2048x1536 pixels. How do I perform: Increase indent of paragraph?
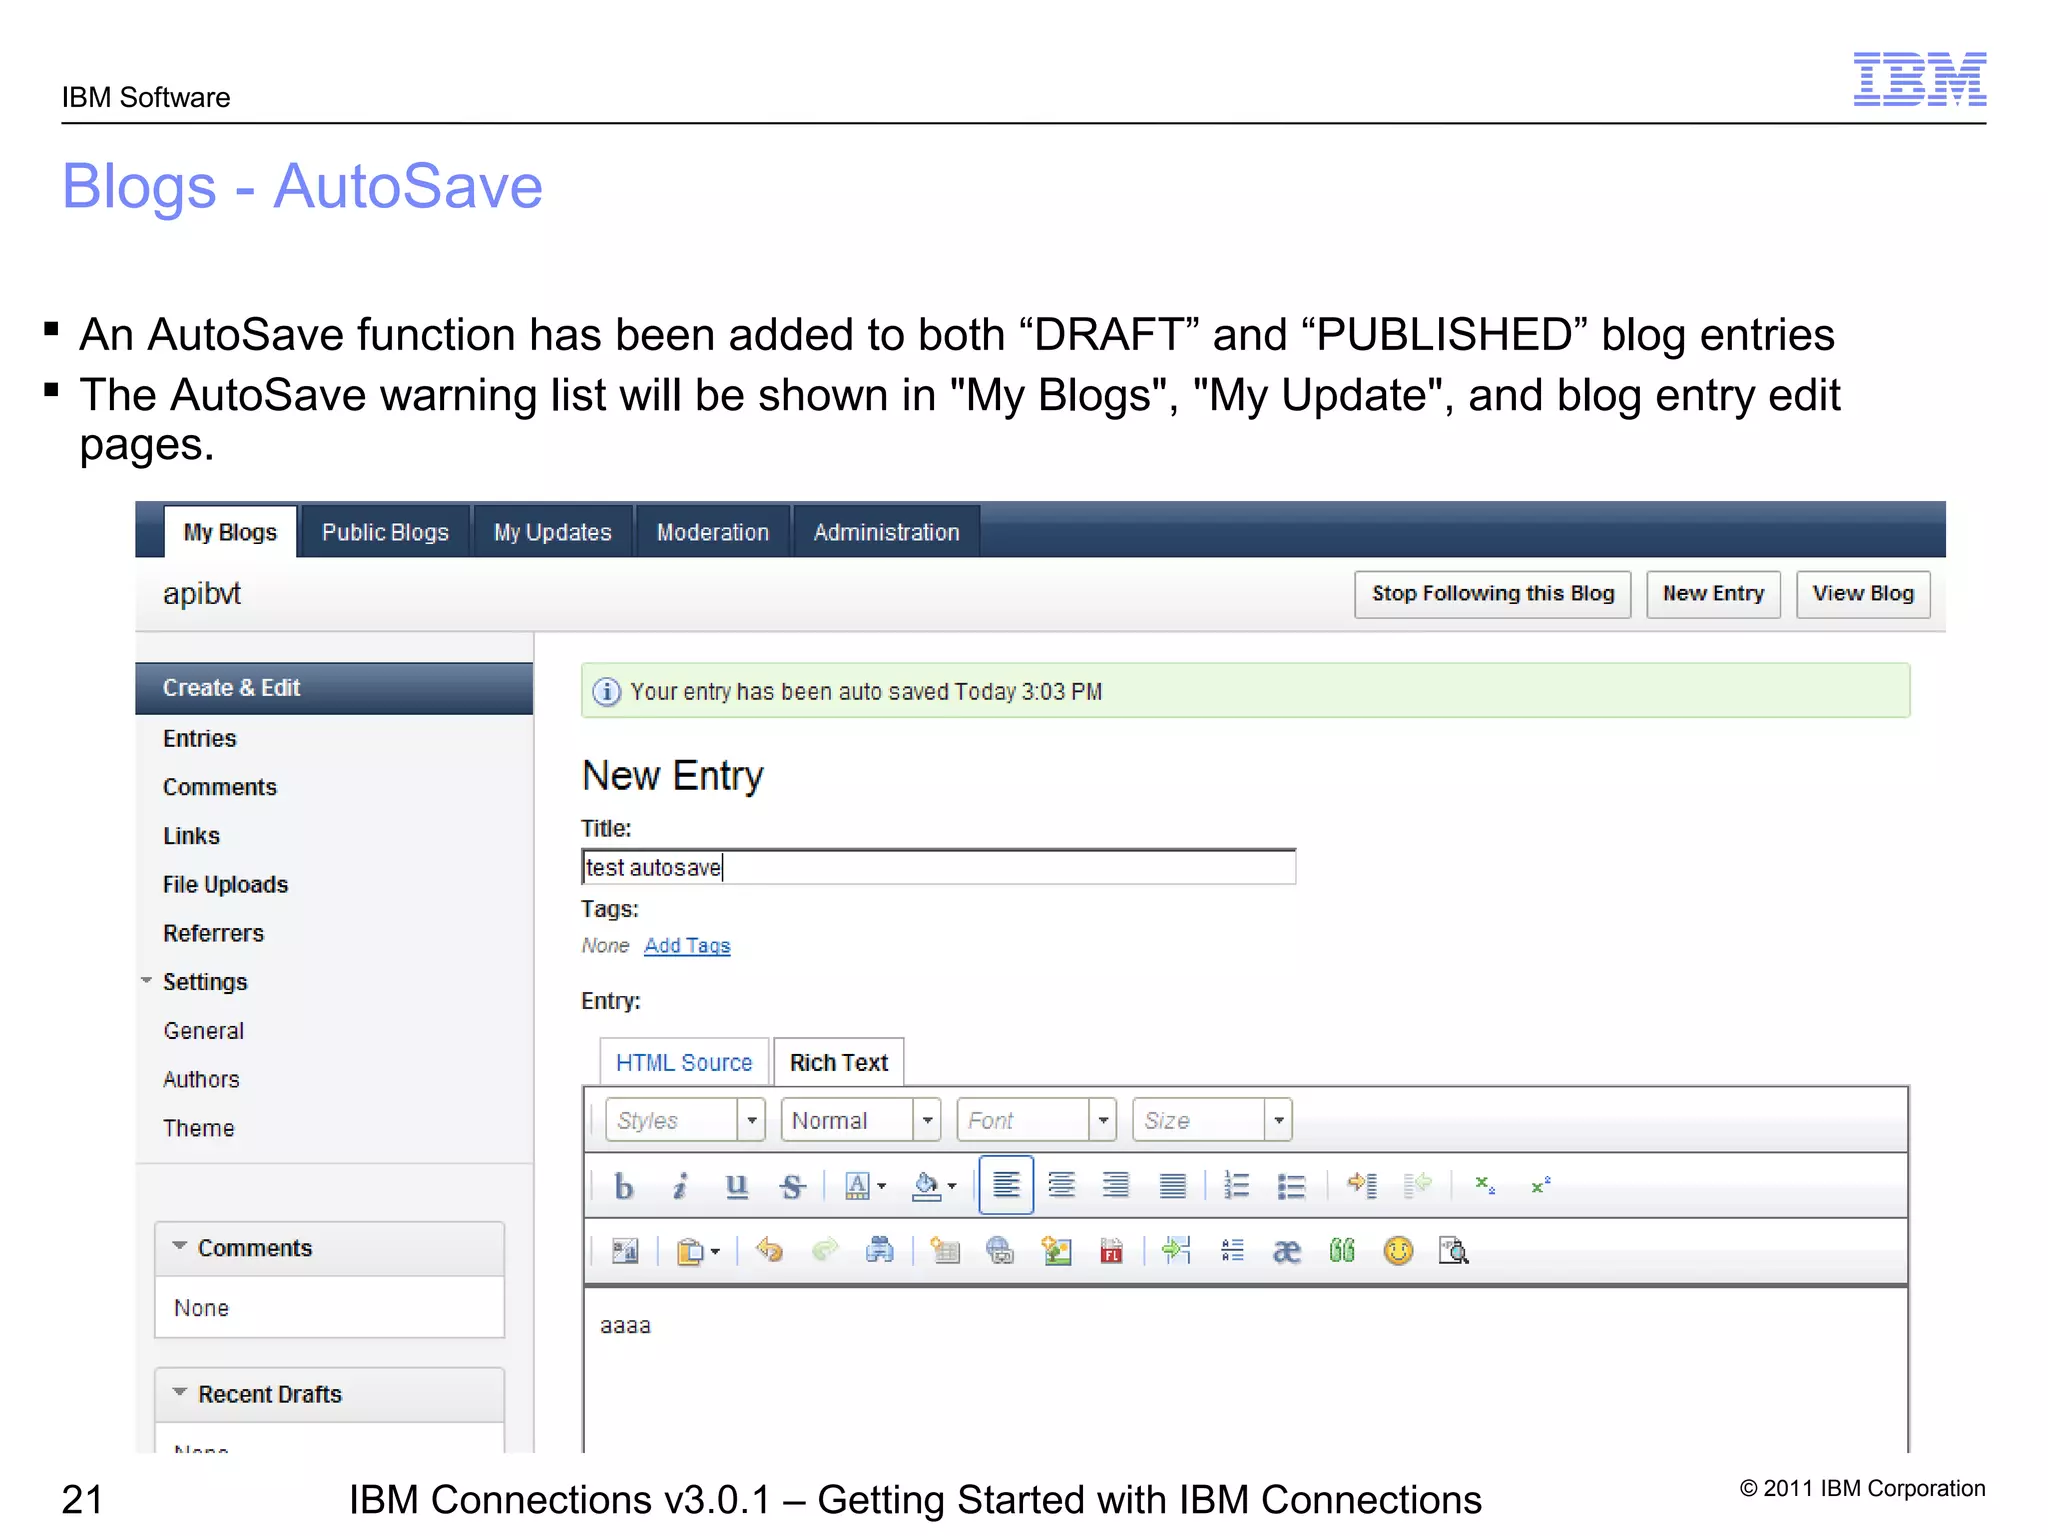[x=1362, y=1186]
